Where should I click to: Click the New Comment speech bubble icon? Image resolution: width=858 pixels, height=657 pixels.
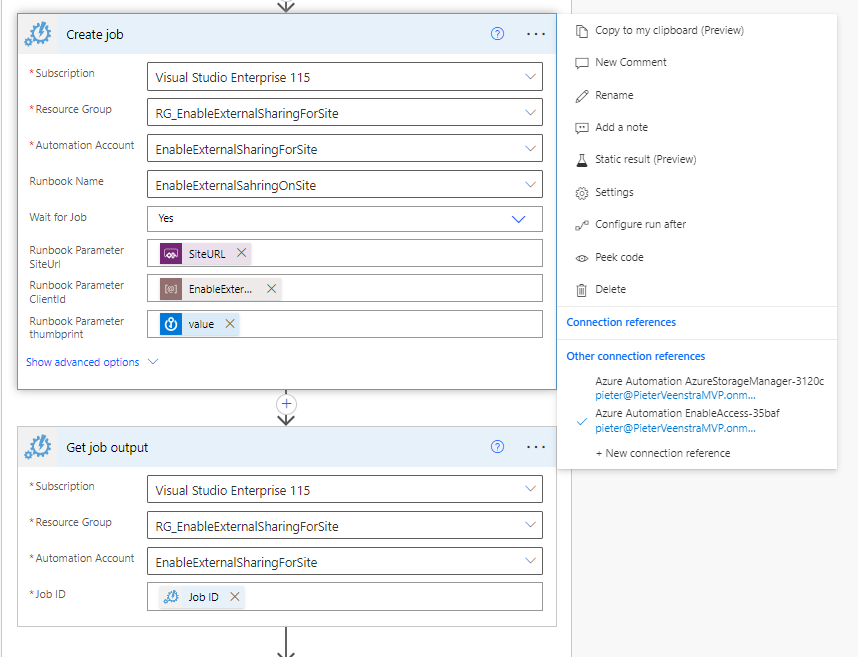(x=582, y=63)
